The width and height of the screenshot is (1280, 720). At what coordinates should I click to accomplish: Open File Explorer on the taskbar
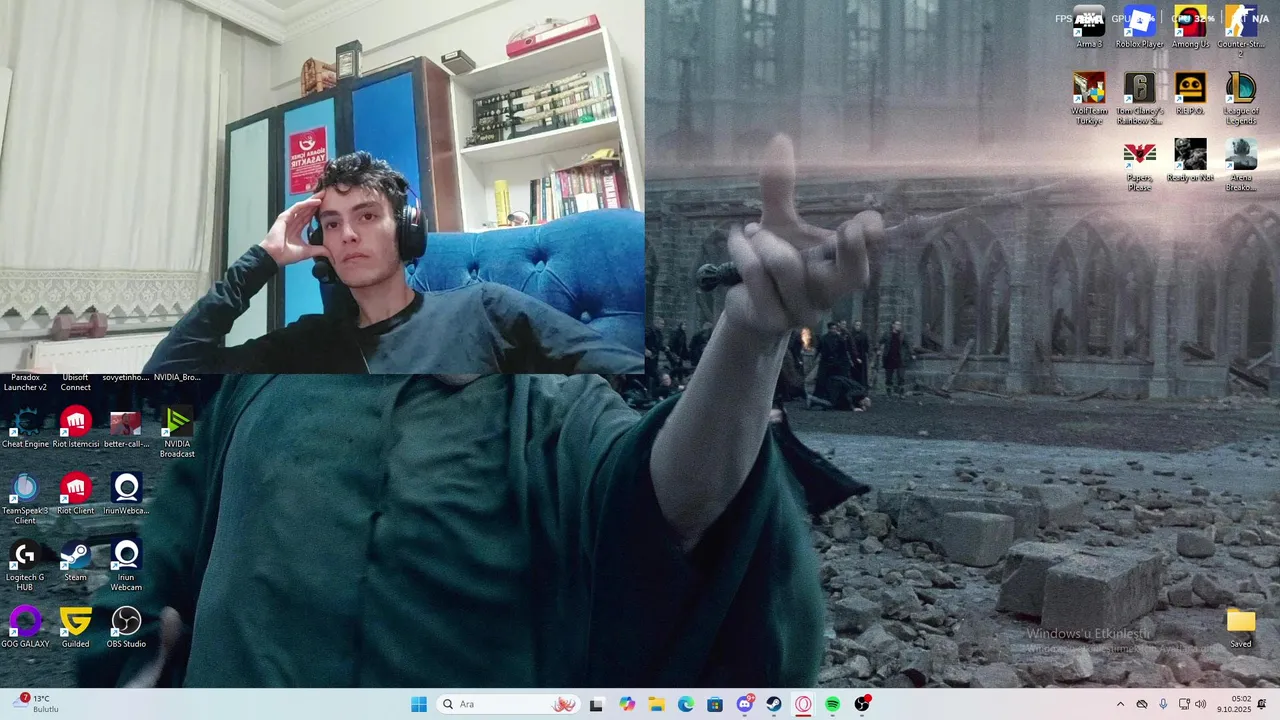point(656,704)
